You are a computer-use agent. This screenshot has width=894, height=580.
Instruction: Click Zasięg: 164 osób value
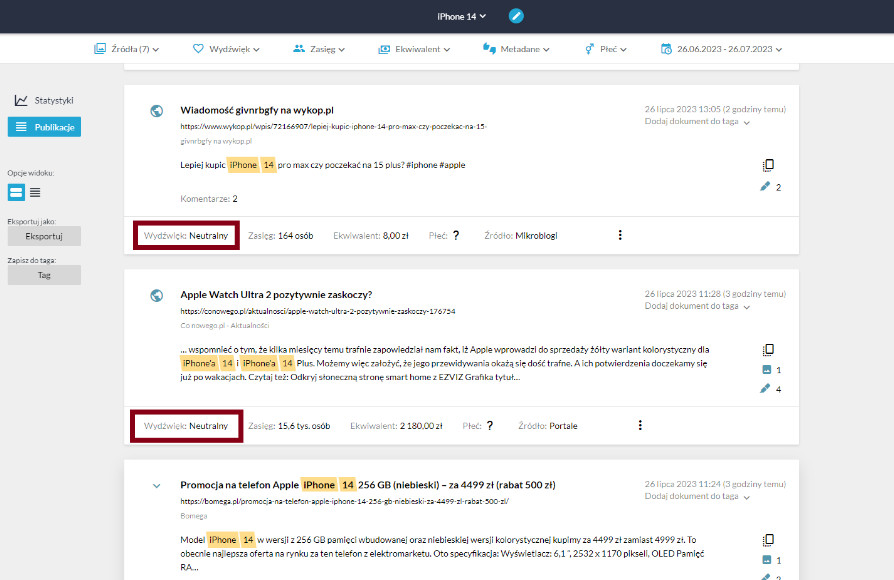(281, 236)
